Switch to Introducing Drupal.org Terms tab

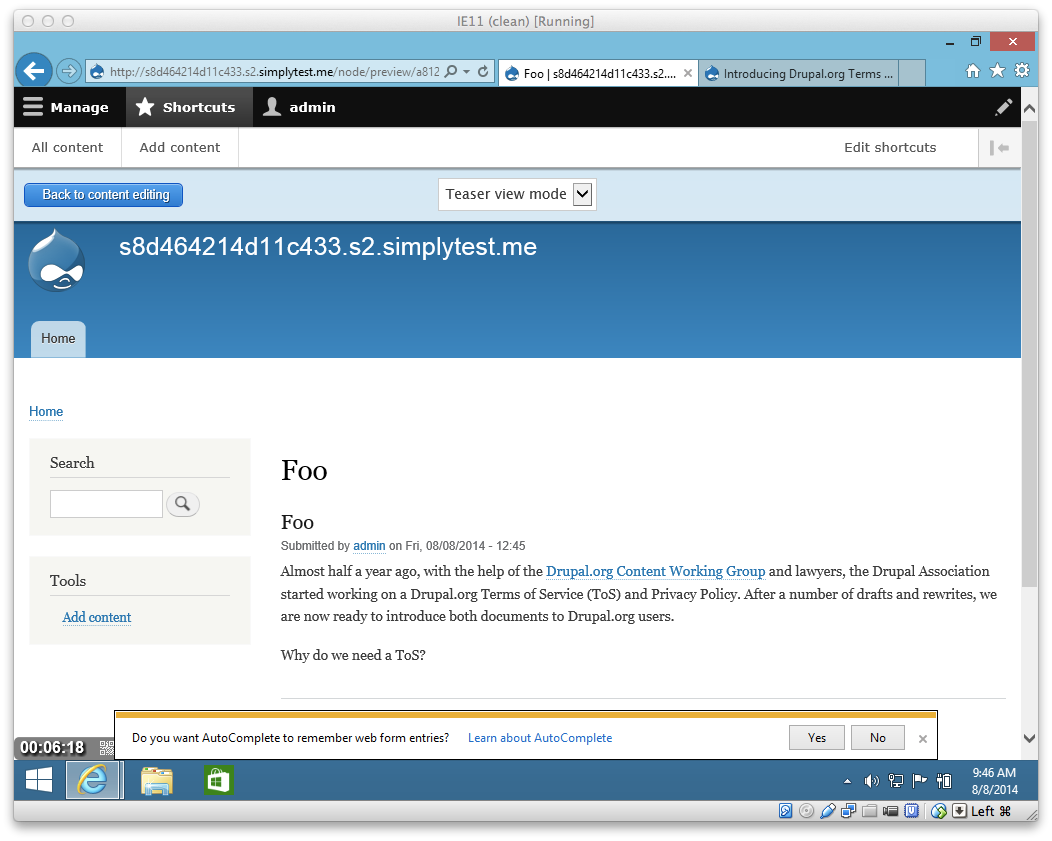[799, 74]
